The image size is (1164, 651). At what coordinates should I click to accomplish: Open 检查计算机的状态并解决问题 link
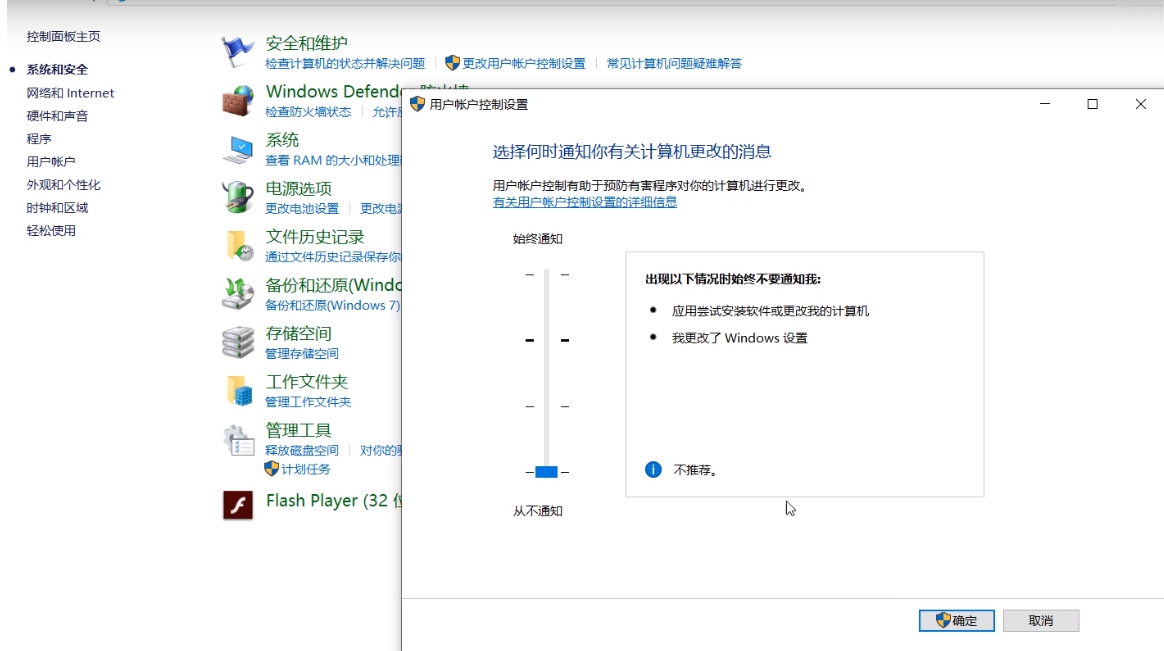tap(345, 64)
